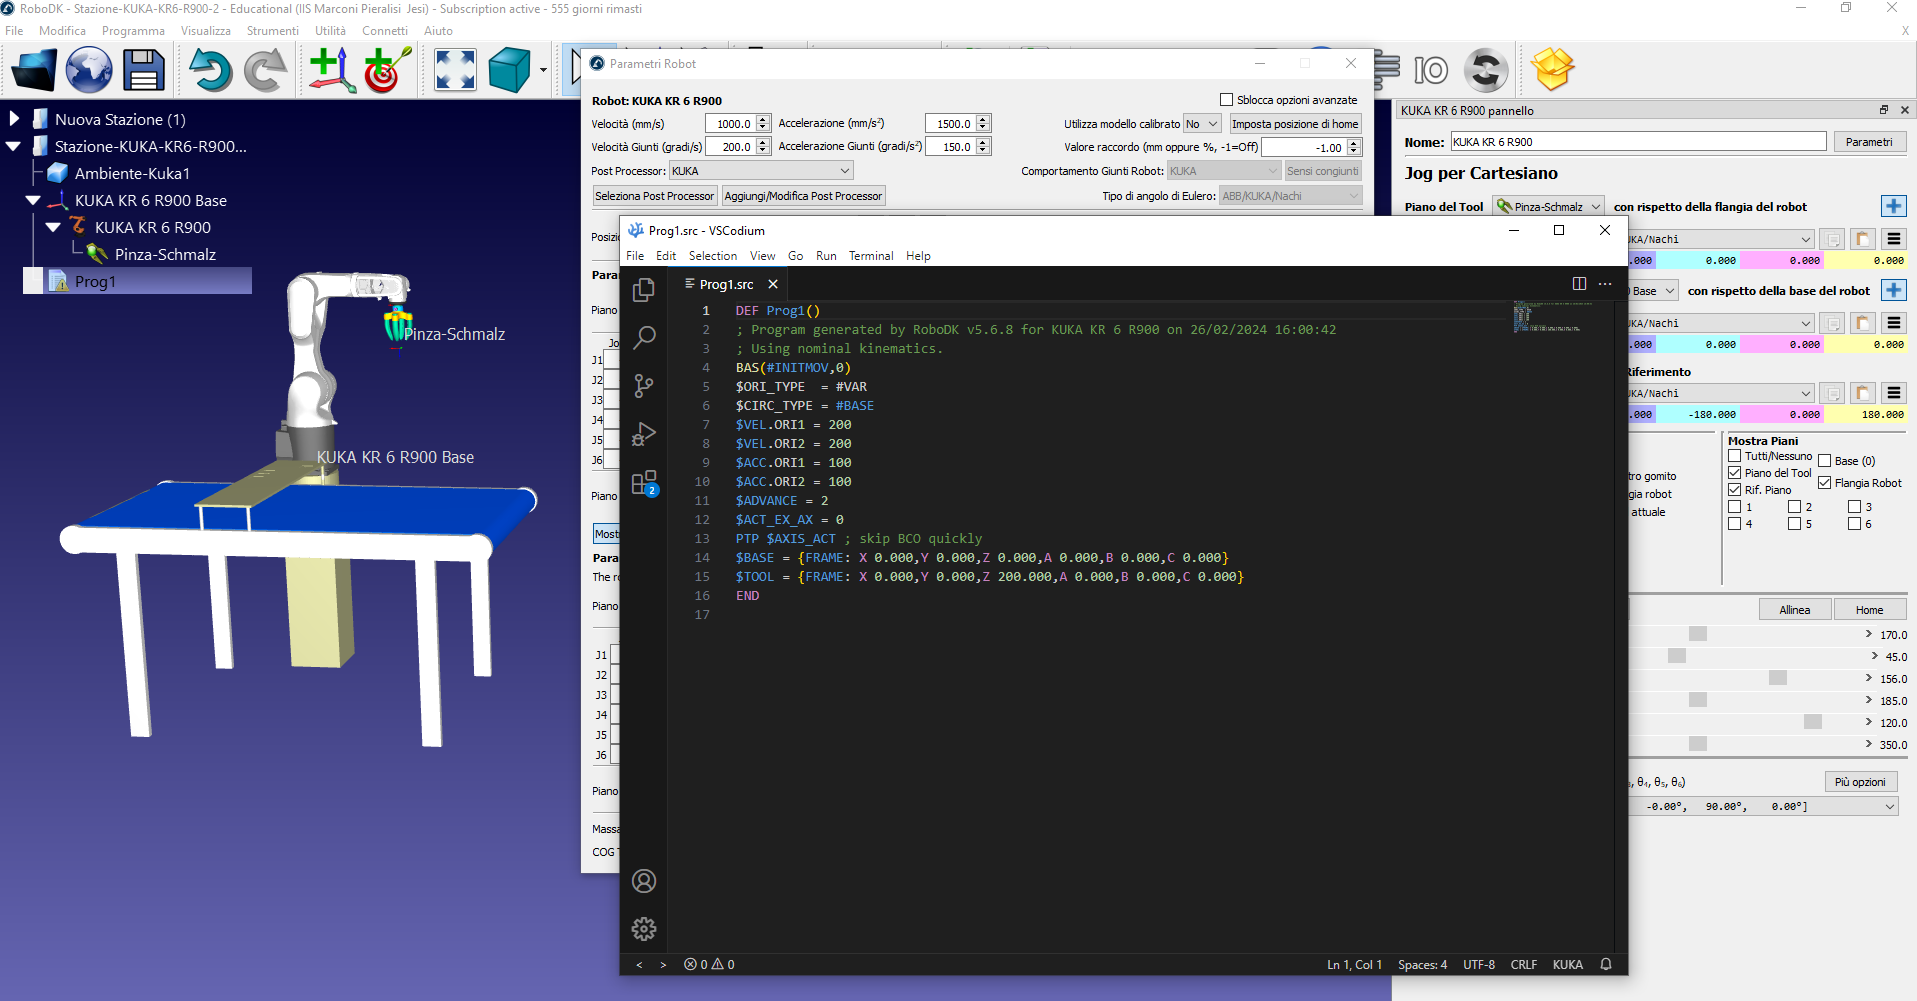Open the Programma menu in RoboDK
Image resolution: width=1917 pixels, height=1001 pixels.
pos(133,31)
